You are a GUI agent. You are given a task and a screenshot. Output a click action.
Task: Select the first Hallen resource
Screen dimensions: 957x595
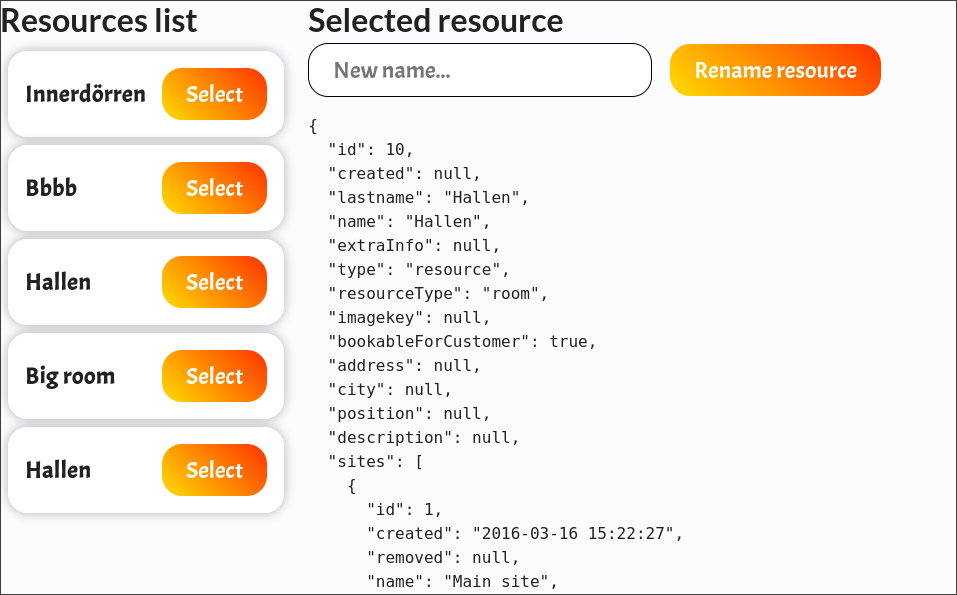[214, 282]
